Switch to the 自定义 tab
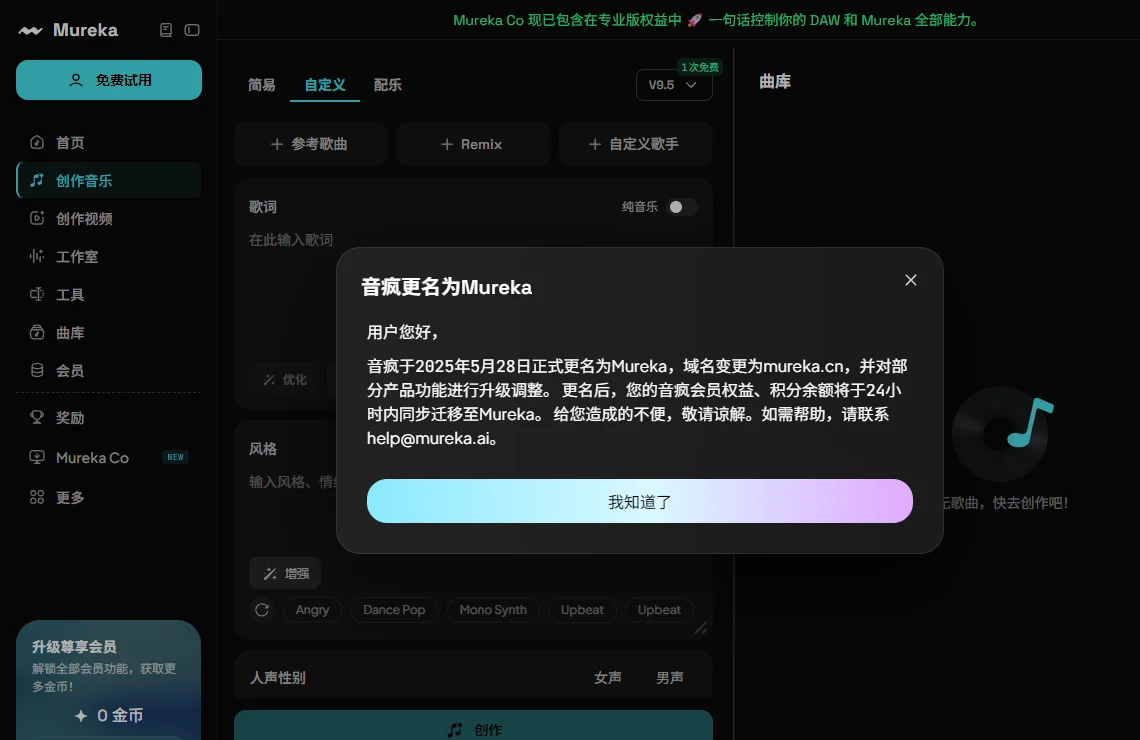 point(325,85)
